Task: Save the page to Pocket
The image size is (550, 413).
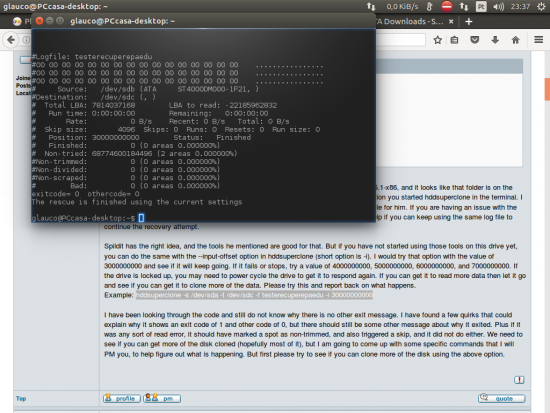Action: point(475,40)
